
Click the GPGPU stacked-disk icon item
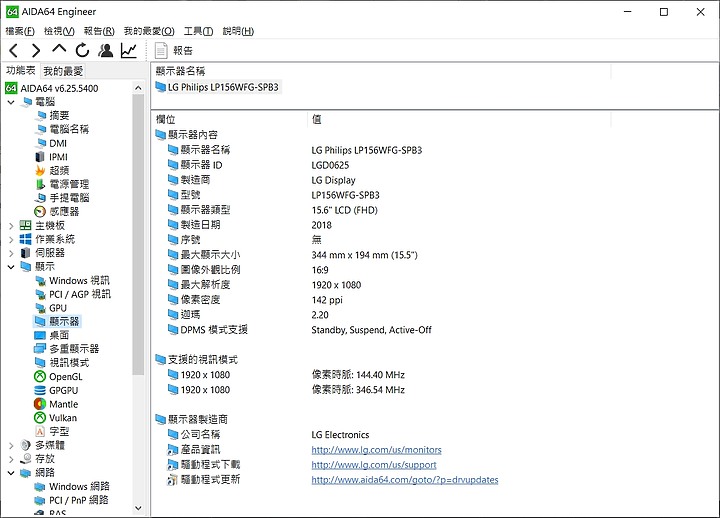(56, 390)
